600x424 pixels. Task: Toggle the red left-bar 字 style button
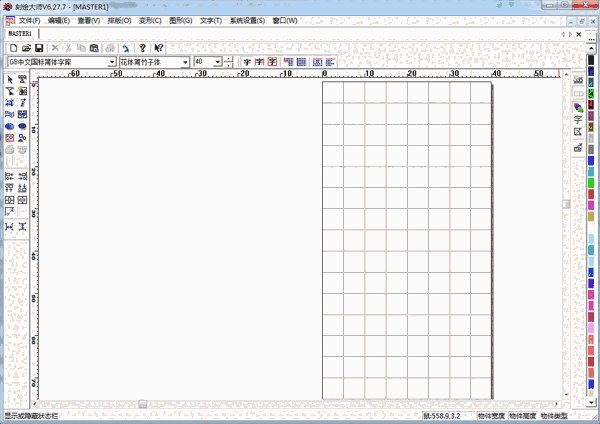coord(260,62)
